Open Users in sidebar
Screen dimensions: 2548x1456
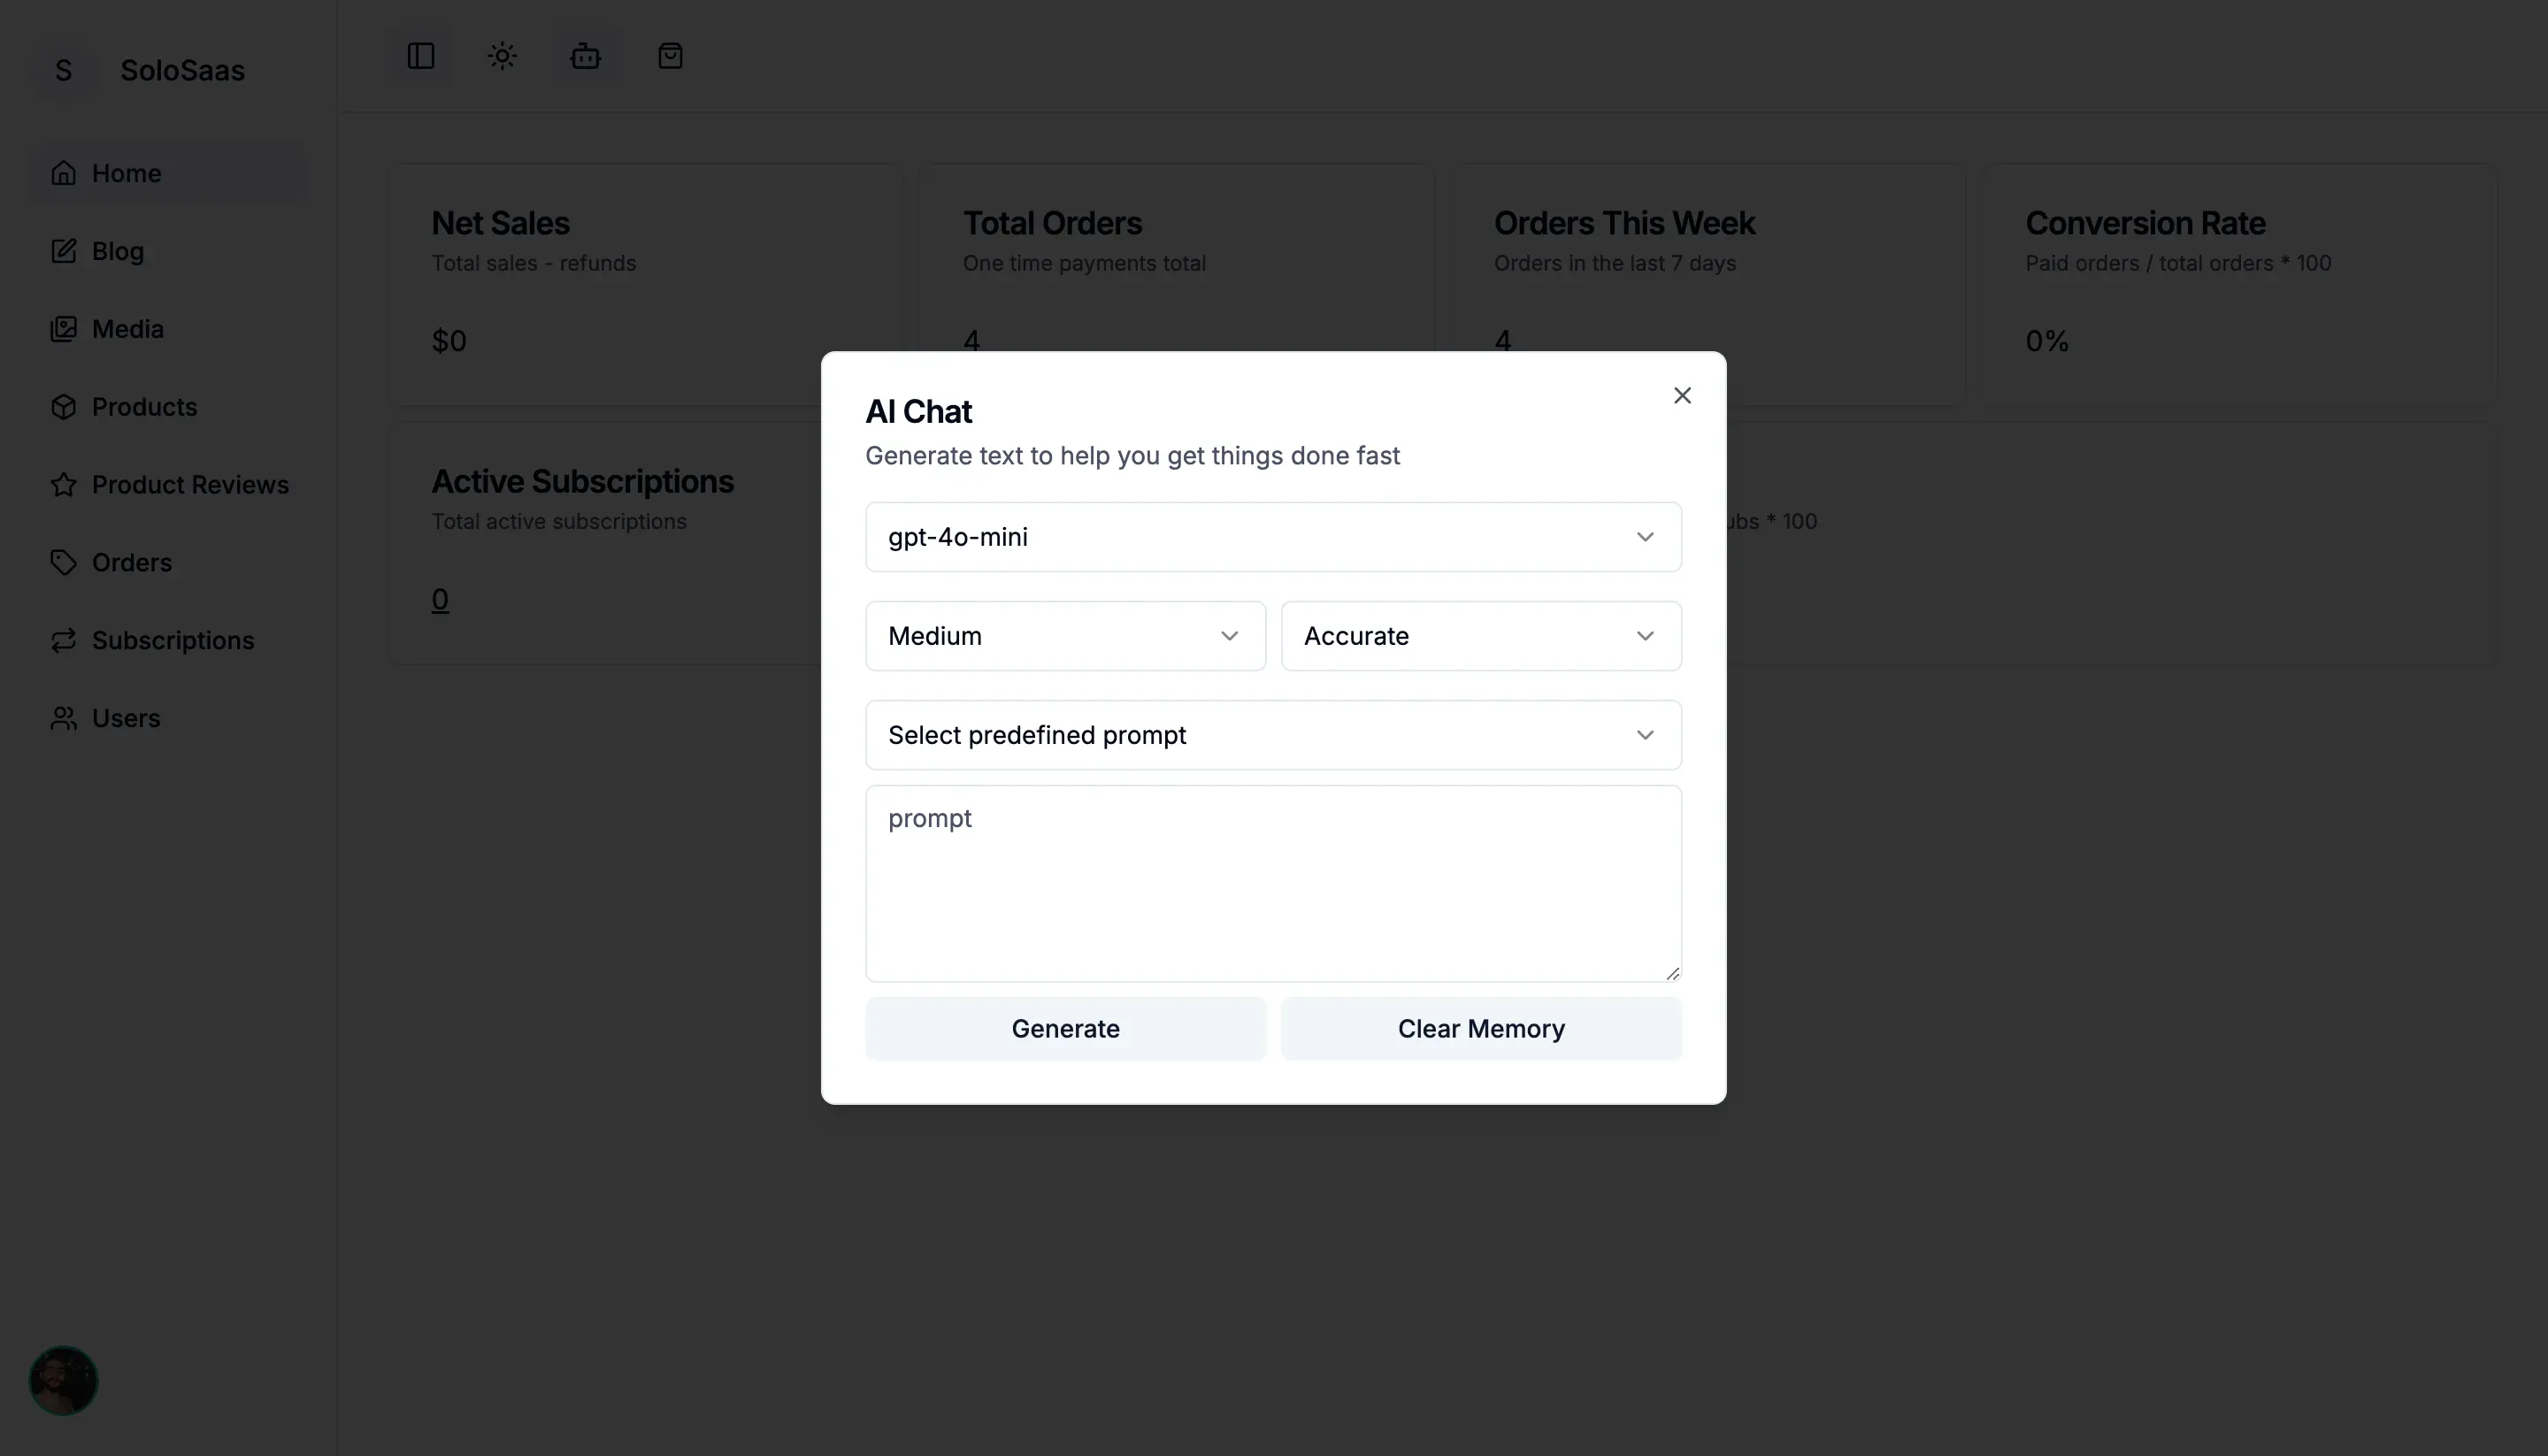[x=168, y=719]
